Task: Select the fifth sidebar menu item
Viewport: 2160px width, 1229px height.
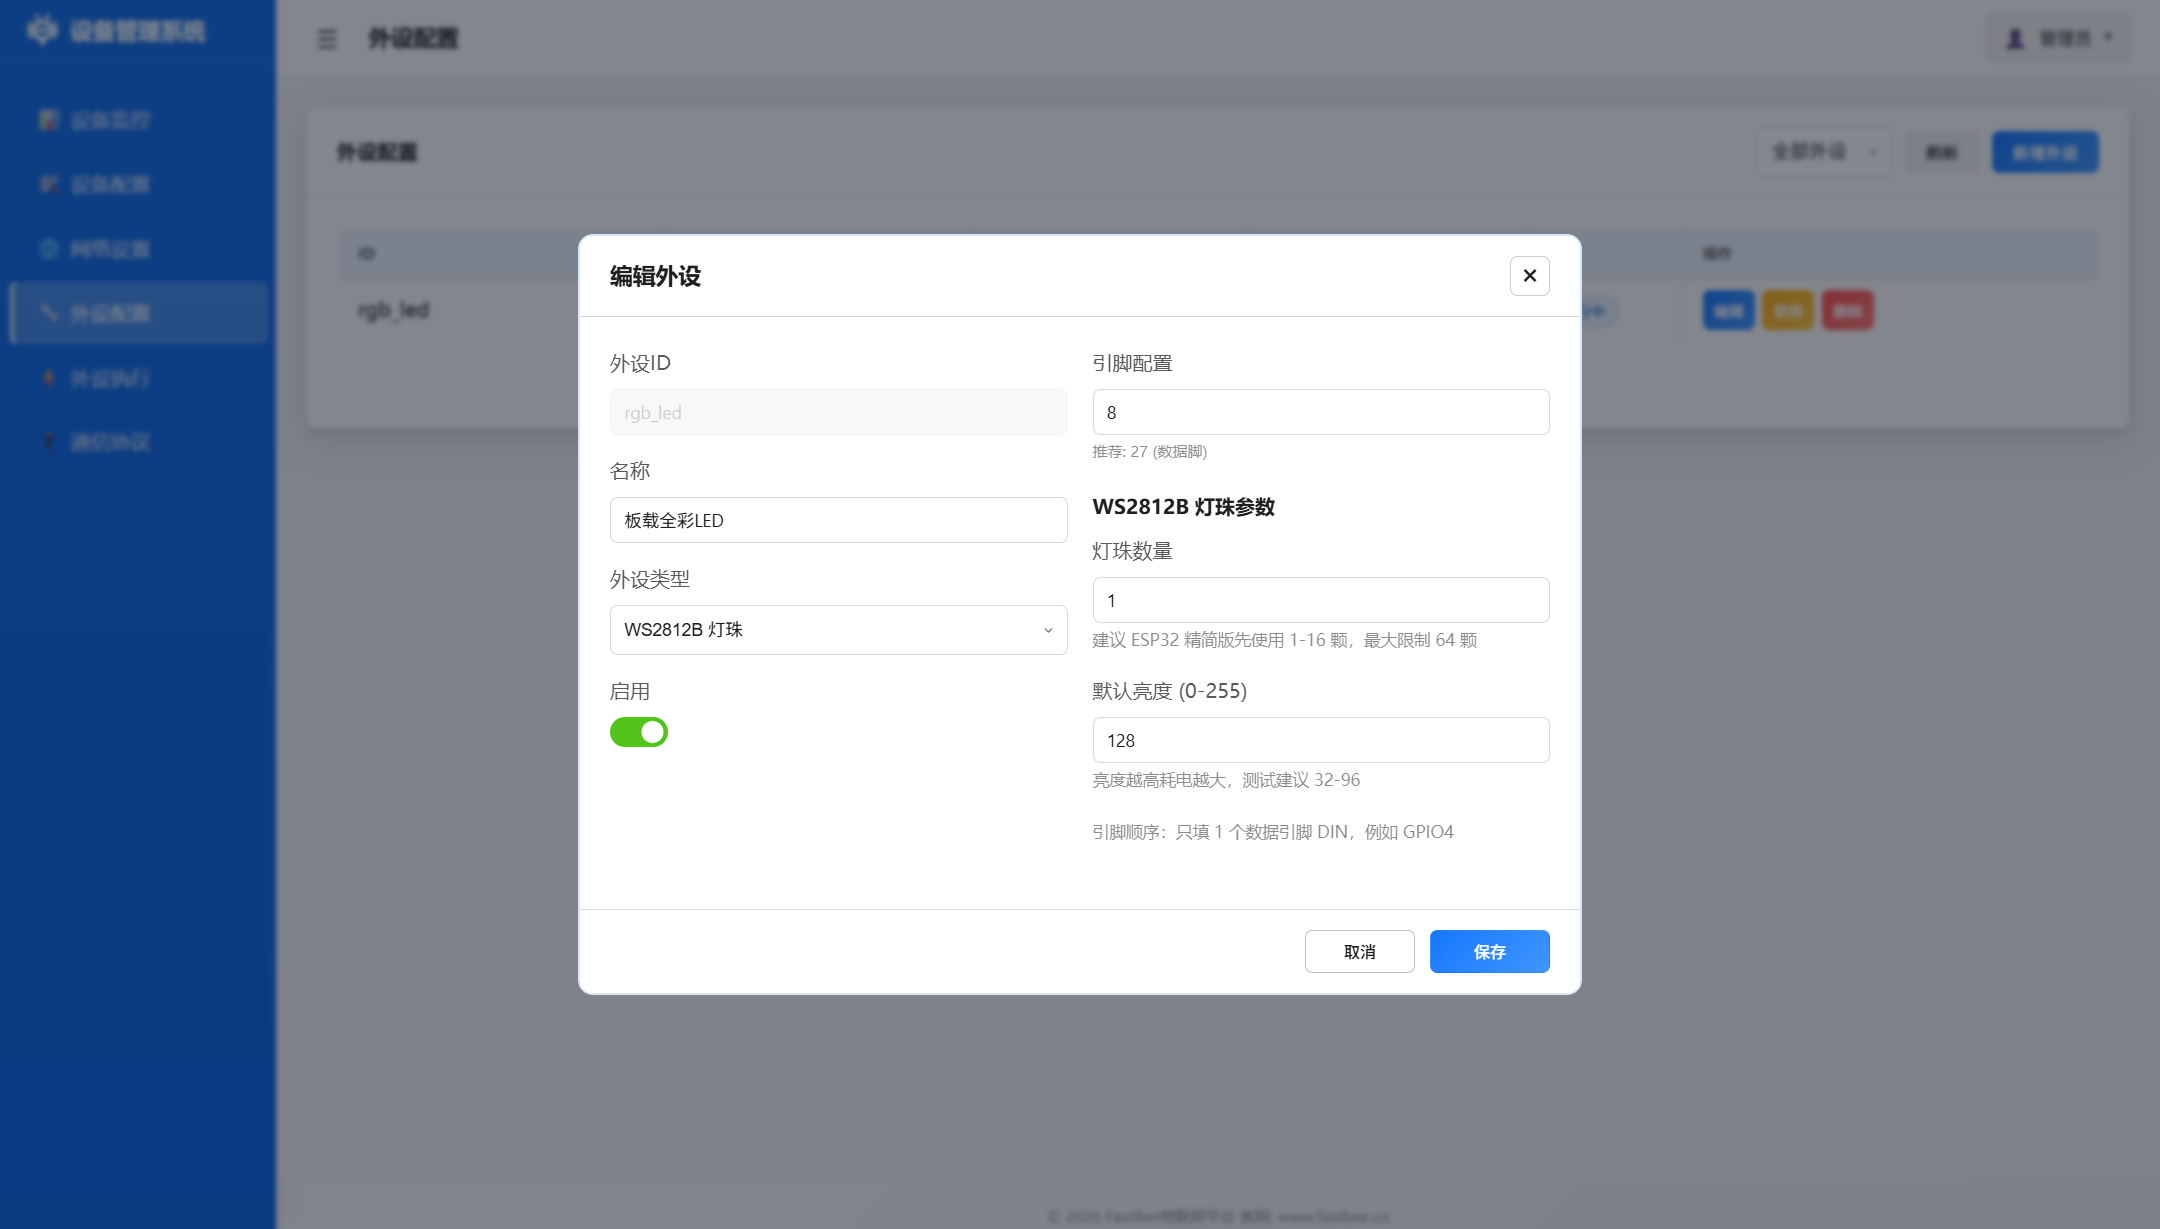Action: tap(138, 378)
